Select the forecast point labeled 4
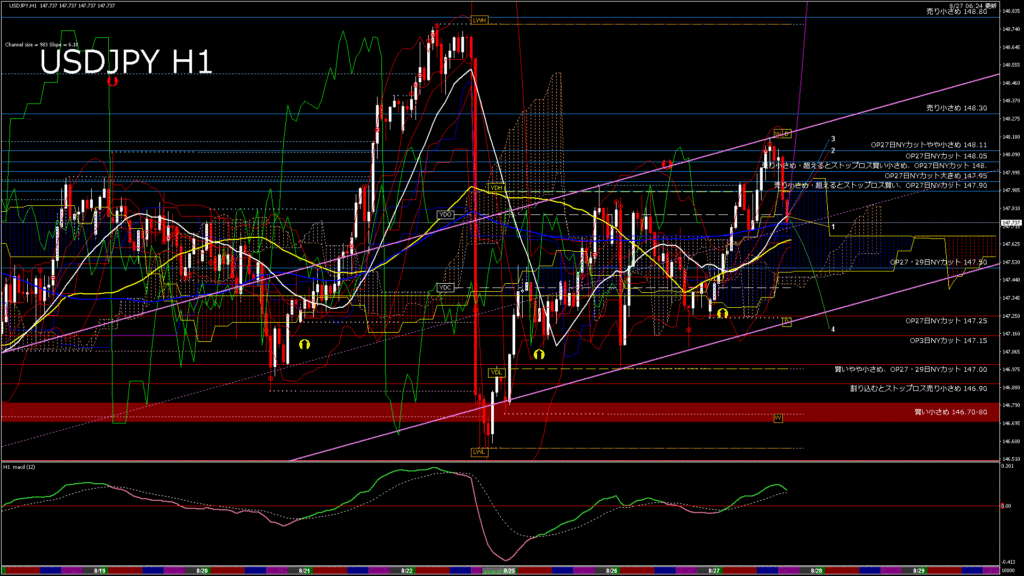 [833, 328]
